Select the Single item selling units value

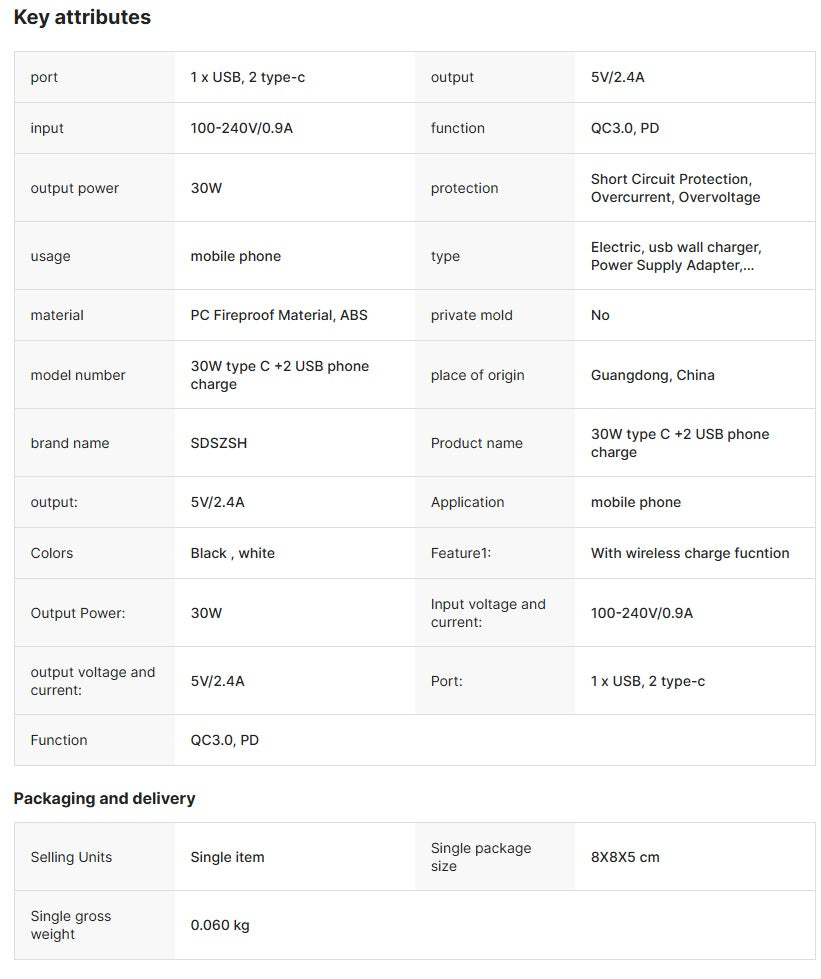tap(227, 857)
